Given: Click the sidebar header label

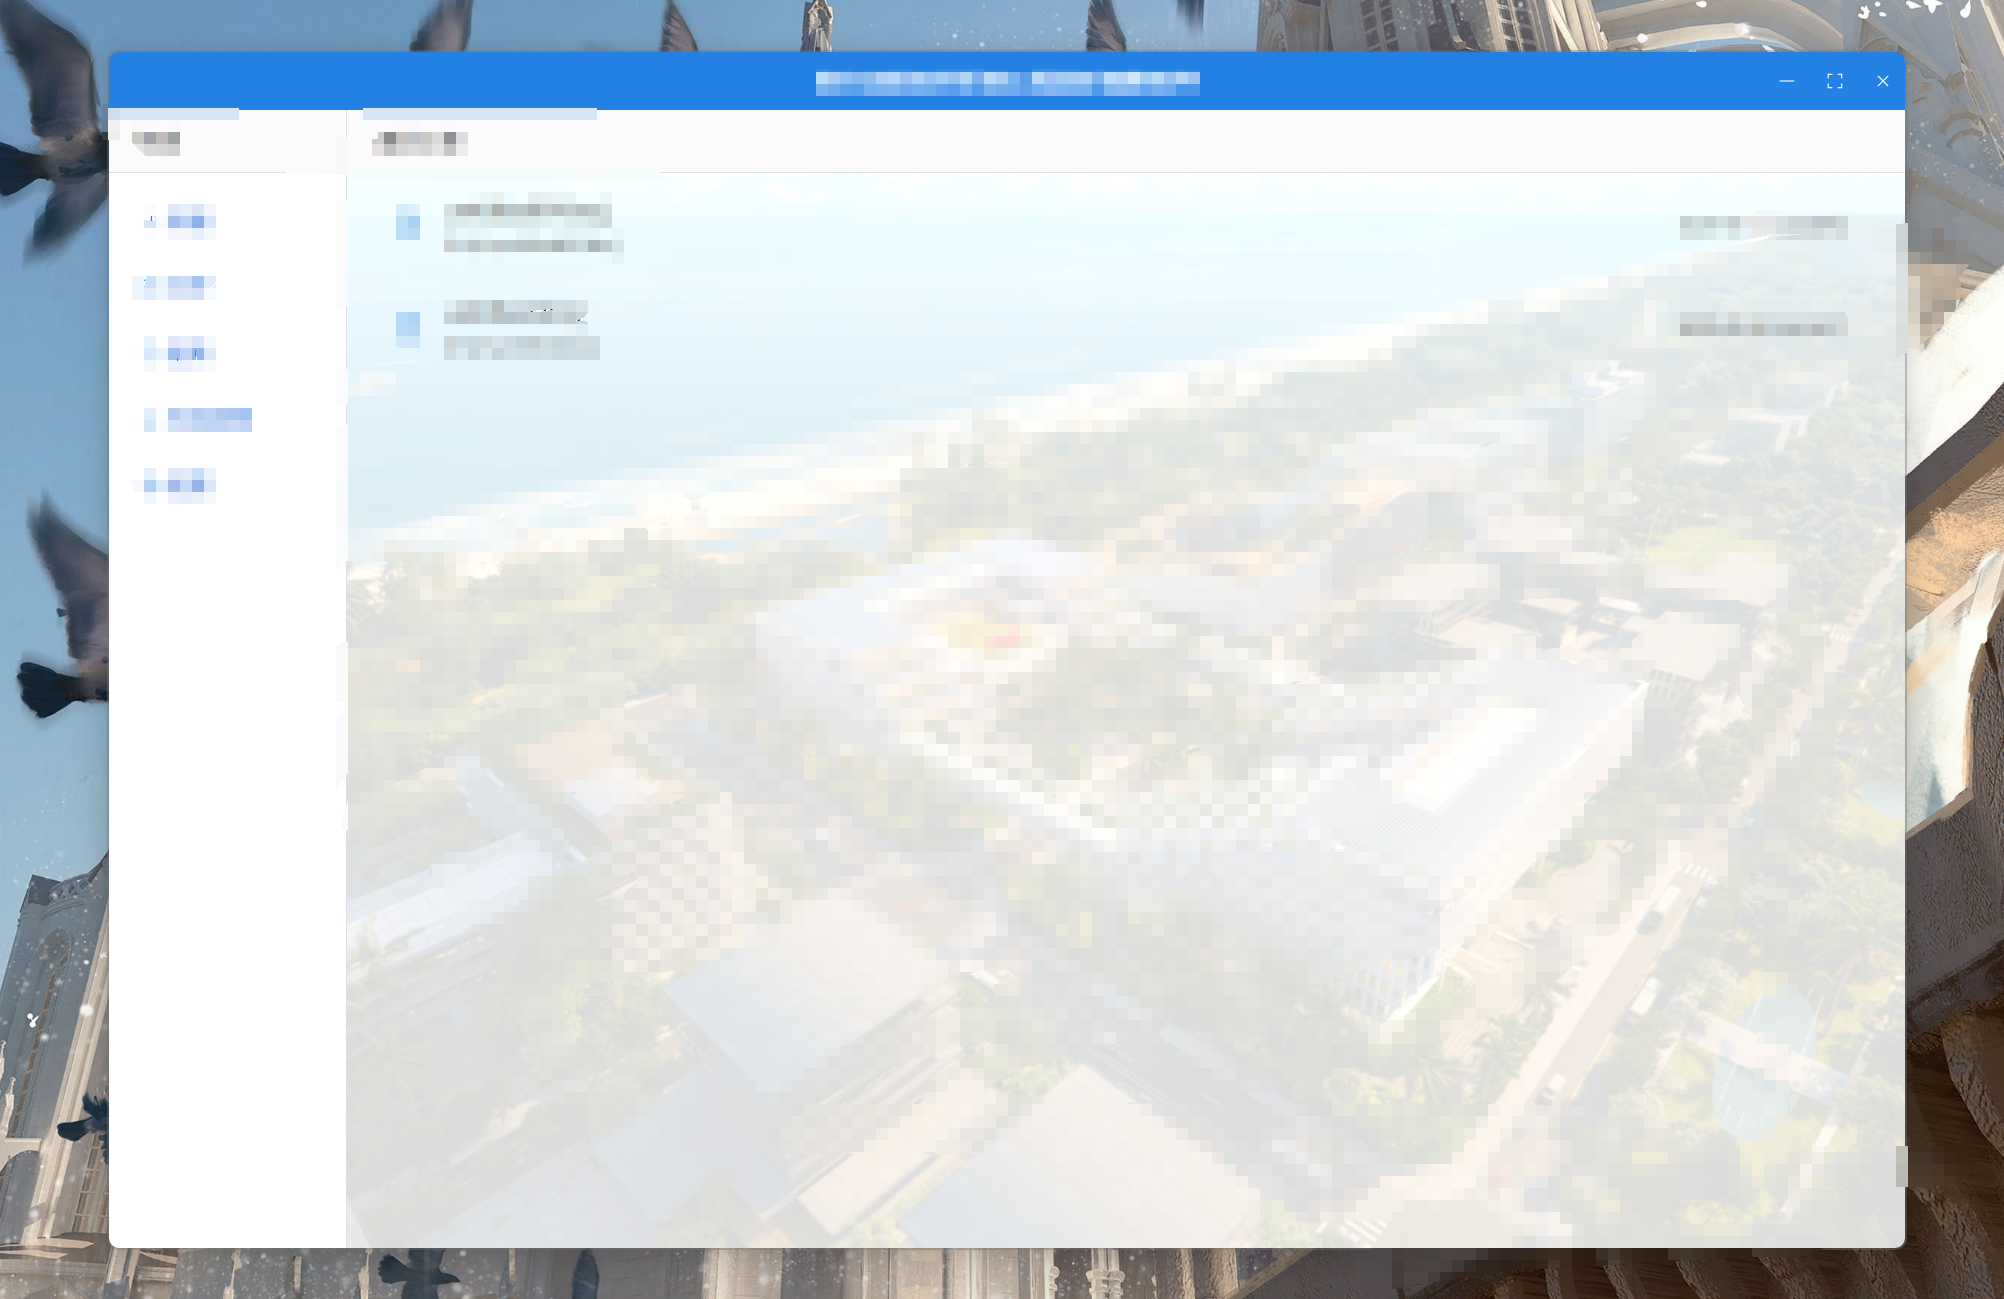Looking at the screenshot, I should 156,142.
